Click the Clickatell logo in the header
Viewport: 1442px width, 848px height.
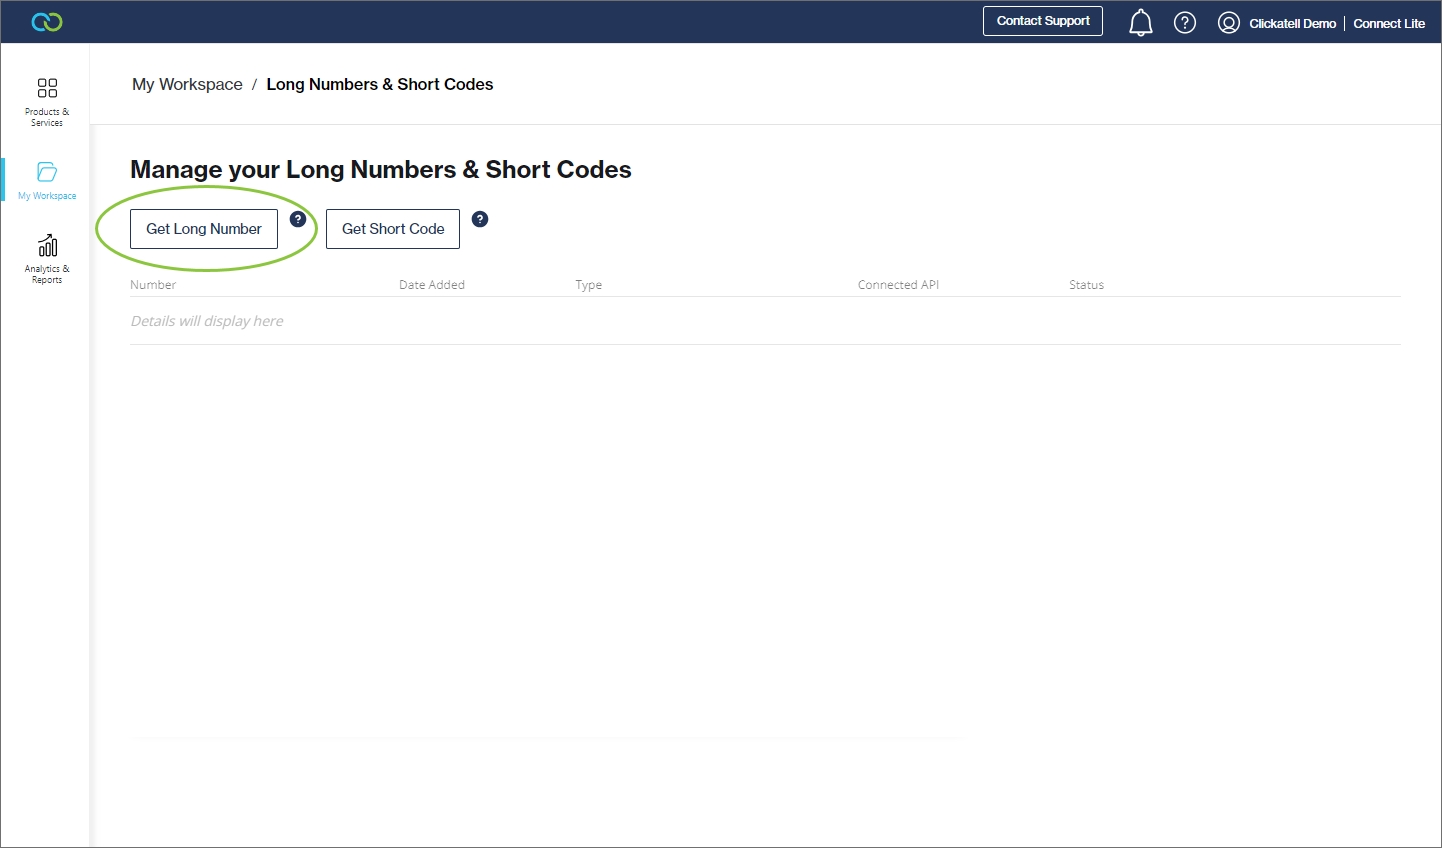[x=47, y=22]
